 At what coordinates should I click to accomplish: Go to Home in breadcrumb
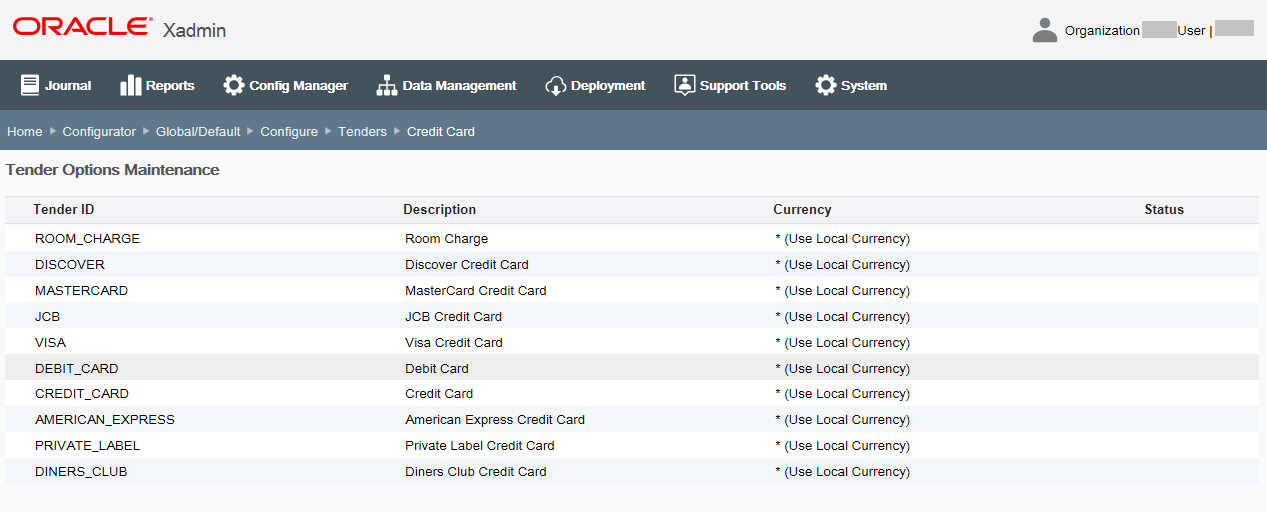25,131
